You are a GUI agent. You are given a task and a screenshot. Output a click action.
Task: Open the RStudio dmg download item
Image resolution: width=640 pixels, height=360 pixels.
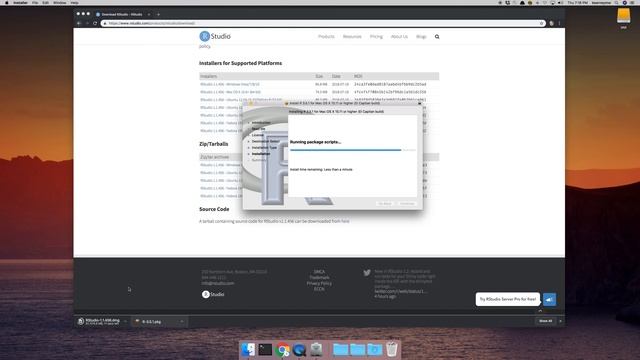[x=99, y=322]
